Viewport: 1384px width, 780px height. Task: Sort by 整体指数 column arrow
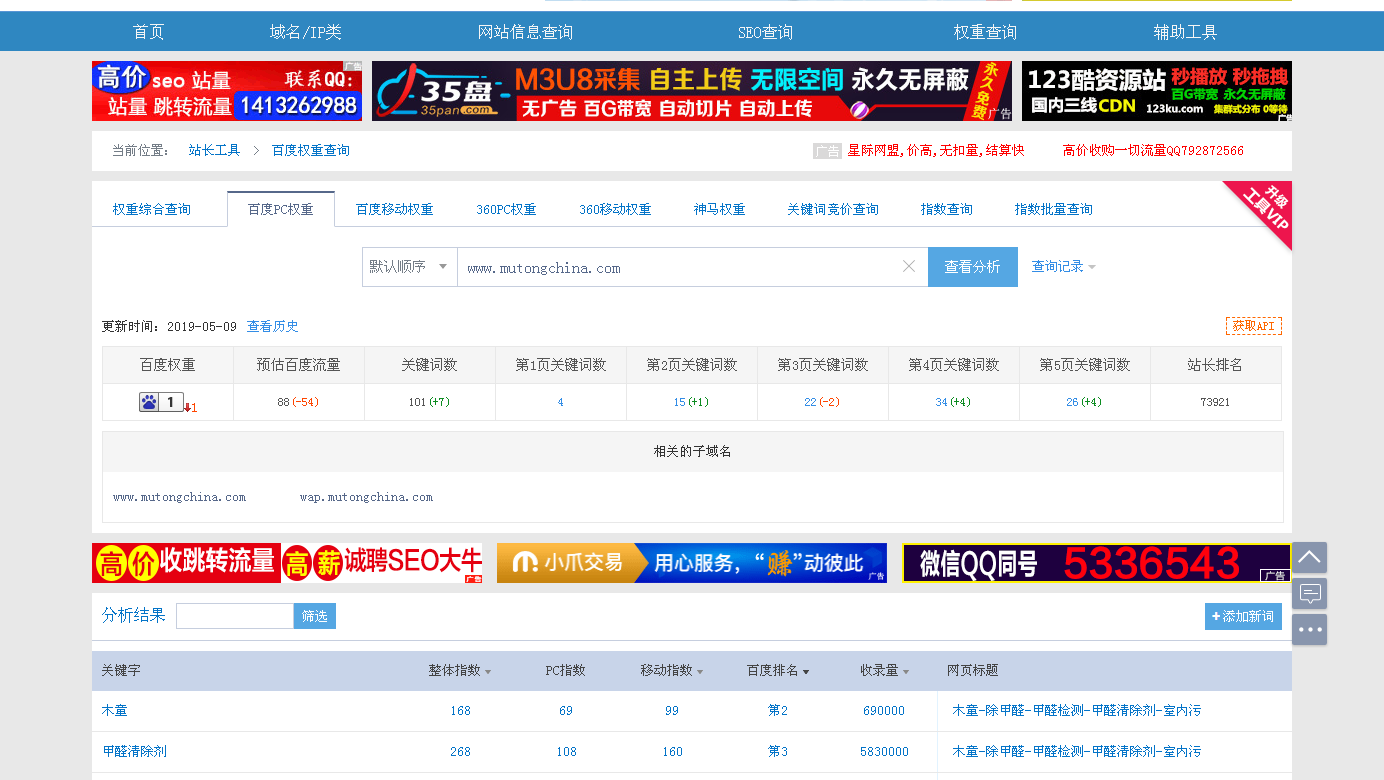[488, 672]
